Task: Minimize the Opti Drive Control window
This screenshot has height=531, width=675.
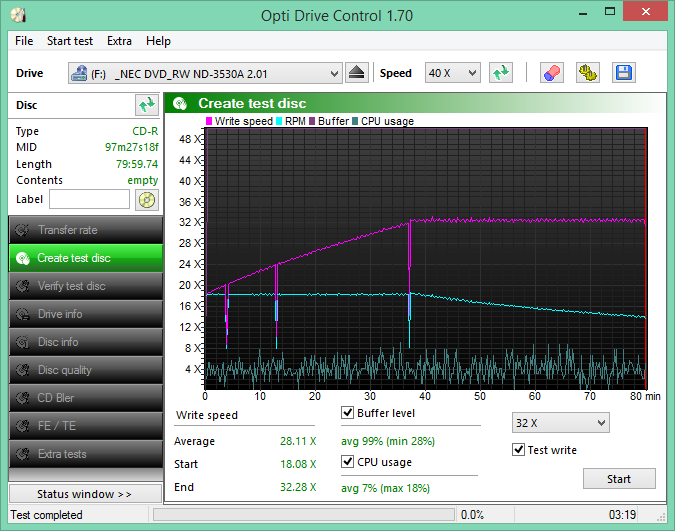Action: (583, 12)
